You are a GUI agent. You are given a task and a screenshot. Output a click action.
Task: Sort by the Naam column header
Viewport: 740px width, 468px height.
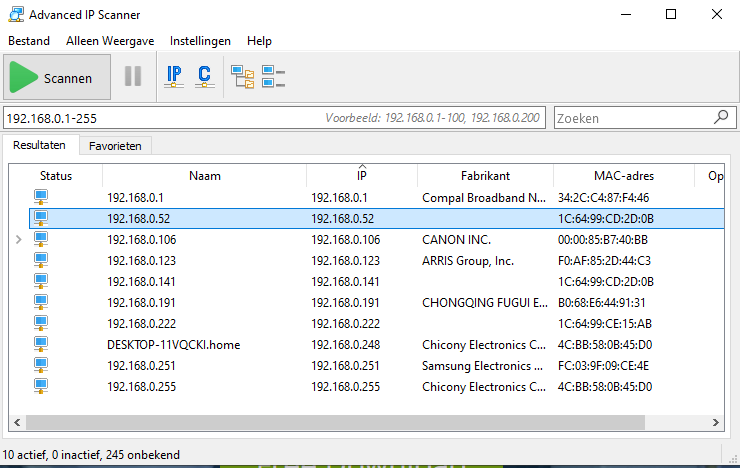point(204,176)
